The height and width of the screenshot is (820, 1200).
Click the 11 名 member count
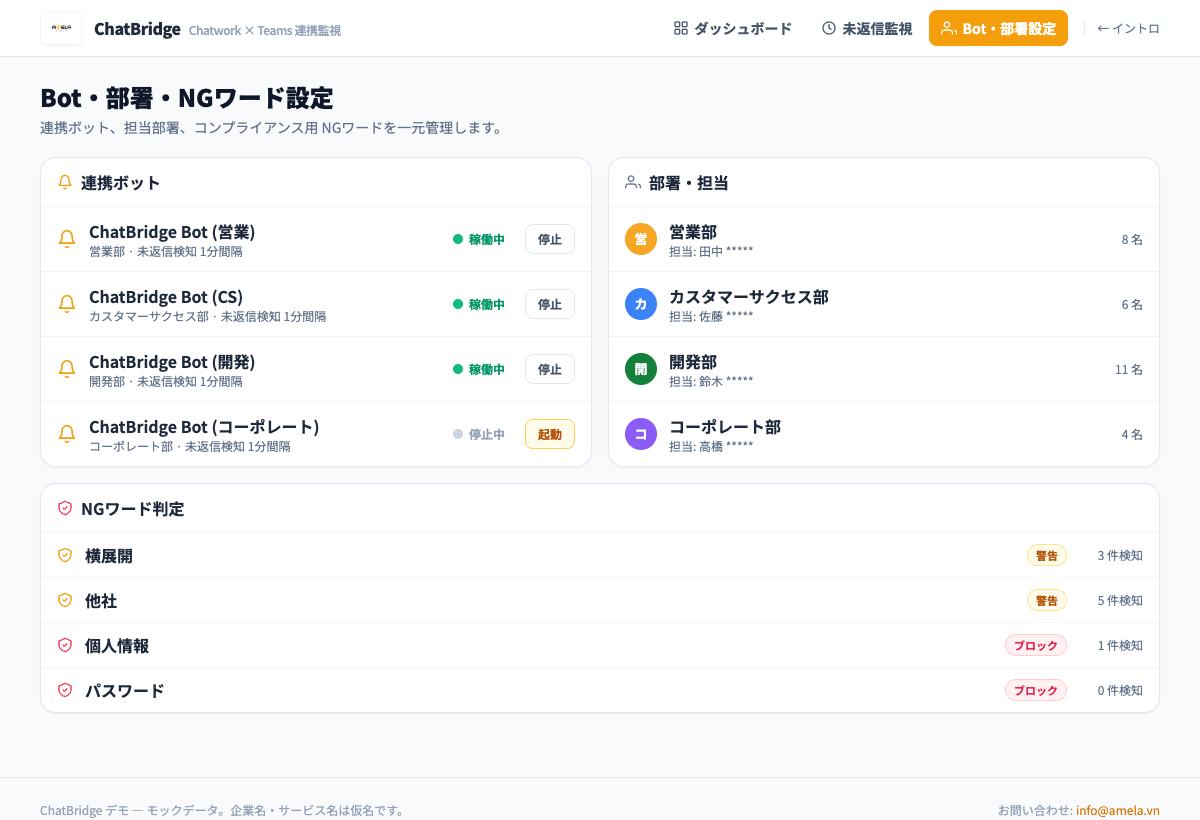point(1129,369)
